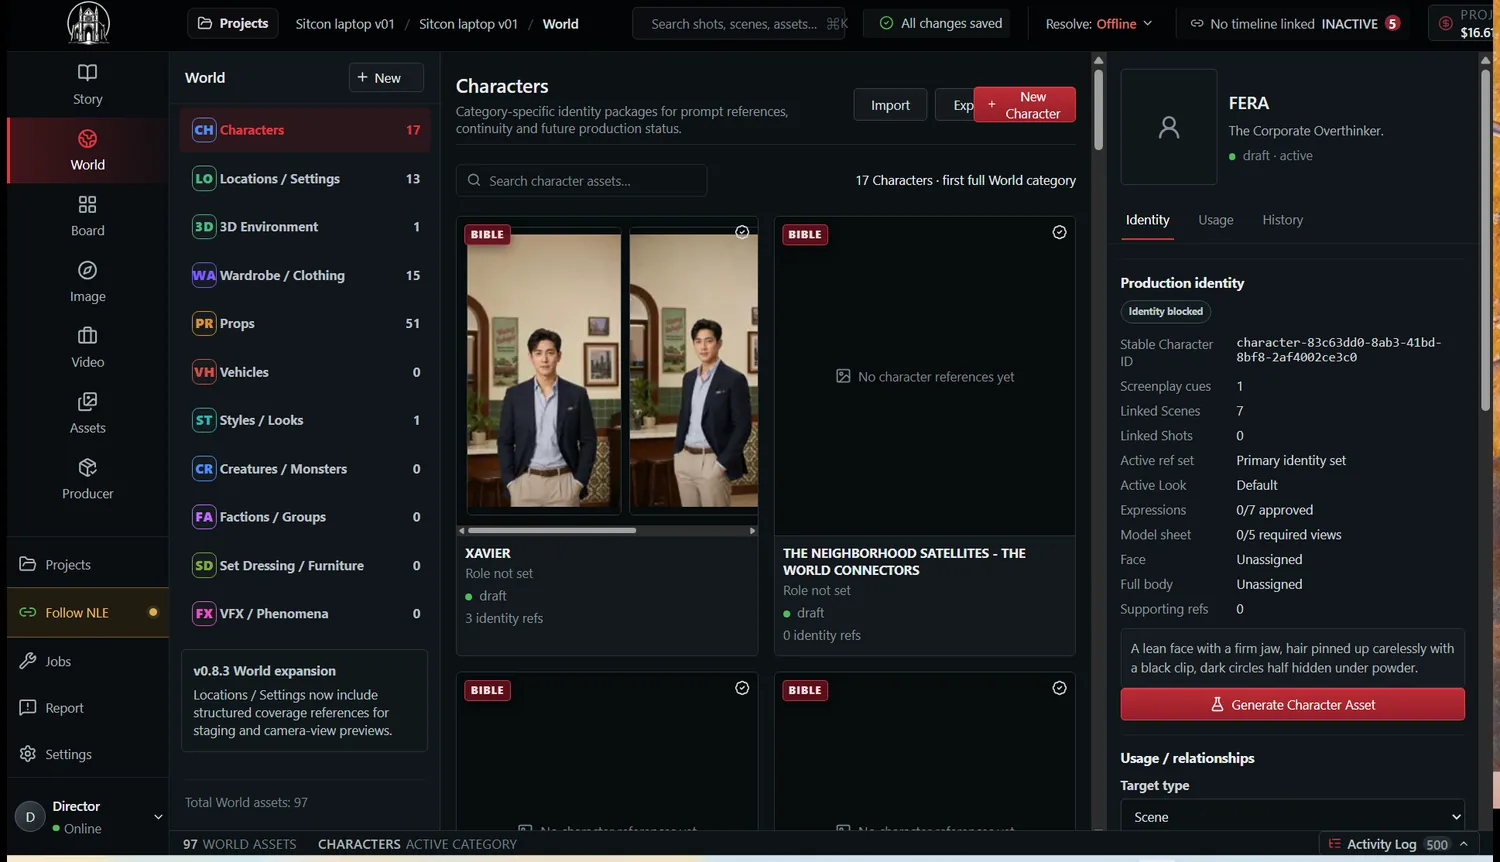This screenshot has width=1500, height=862.
Task: Click the Xavier image horizontal scrollbar
Action: 552,530
